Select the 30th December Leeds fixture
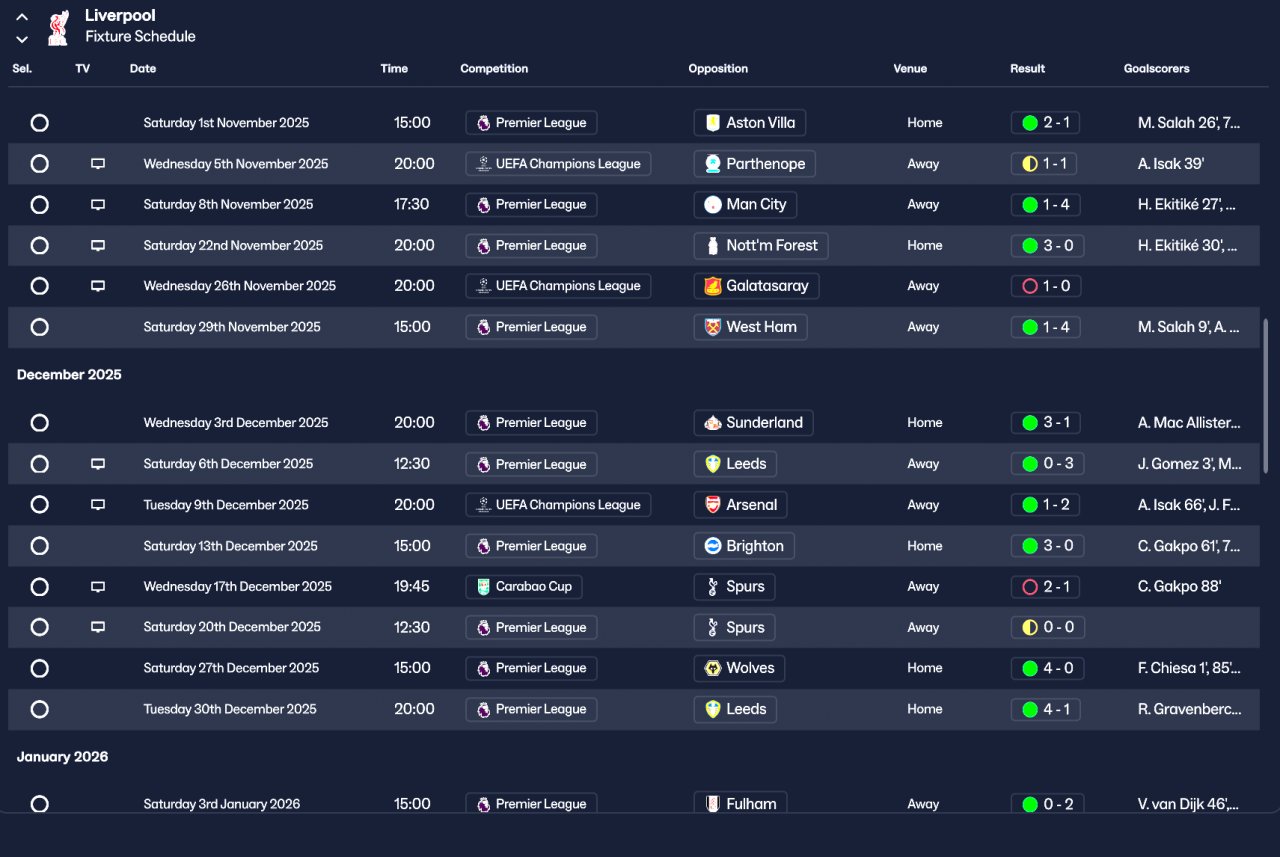The width and height of the screenshot is (1280, 857). click(39, 709)
